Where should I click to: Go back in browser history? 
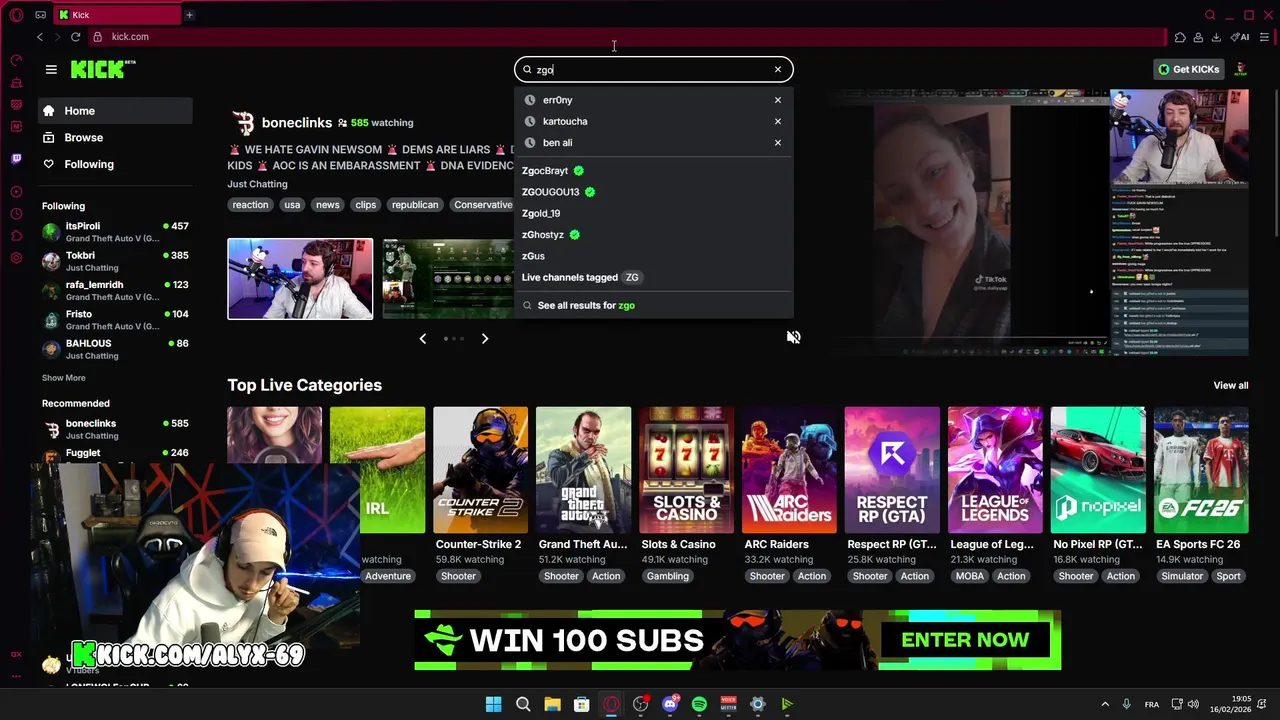40,37
